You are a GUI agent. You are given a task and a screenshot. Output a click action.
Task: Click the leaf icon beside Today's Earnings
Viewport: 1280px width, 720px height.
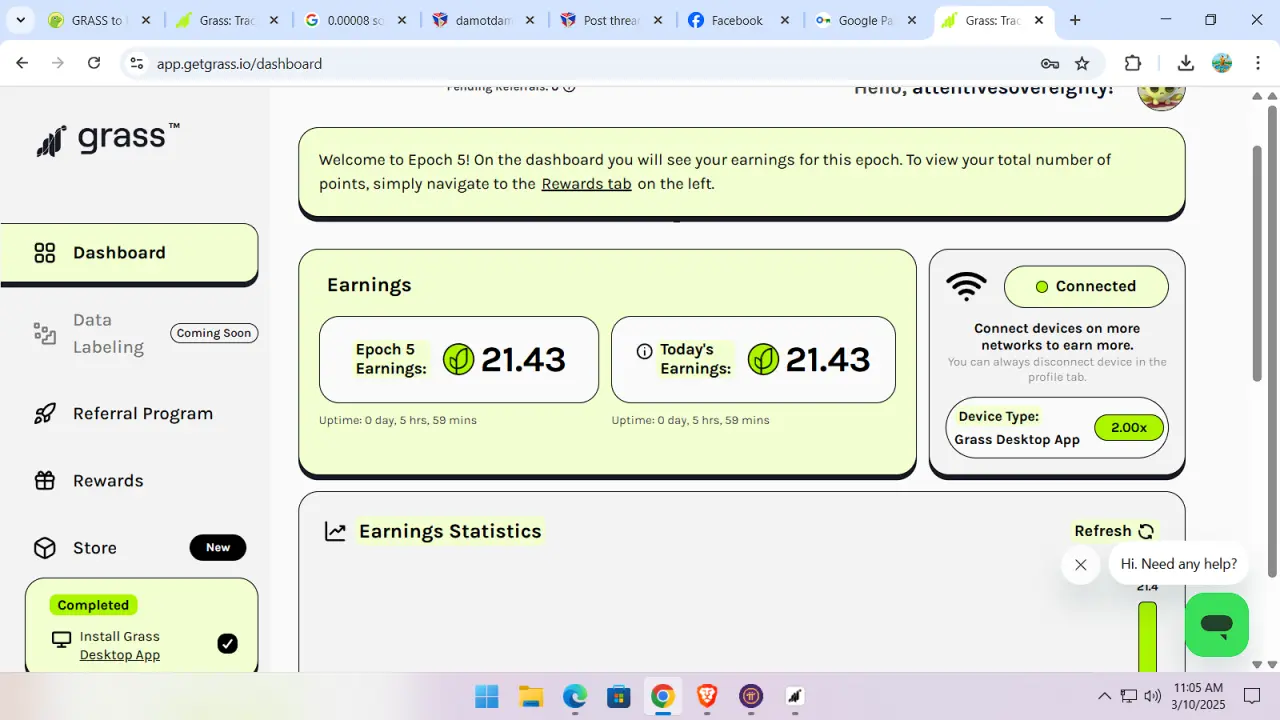pyautogui.click(x=763, y=359)
